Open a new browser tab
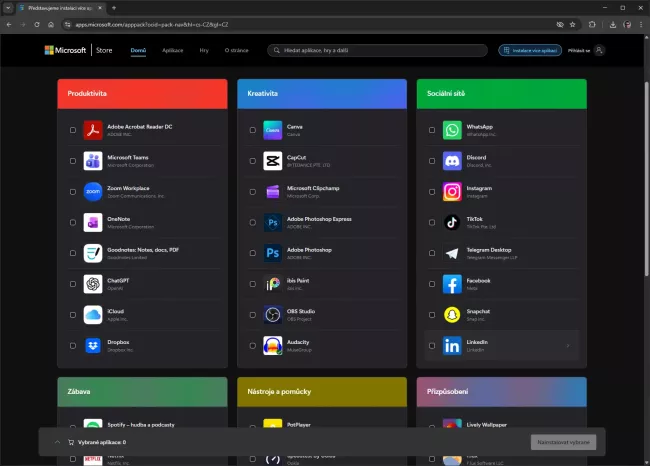The width and height of the screenshot is (650, 466). (114, 8)
